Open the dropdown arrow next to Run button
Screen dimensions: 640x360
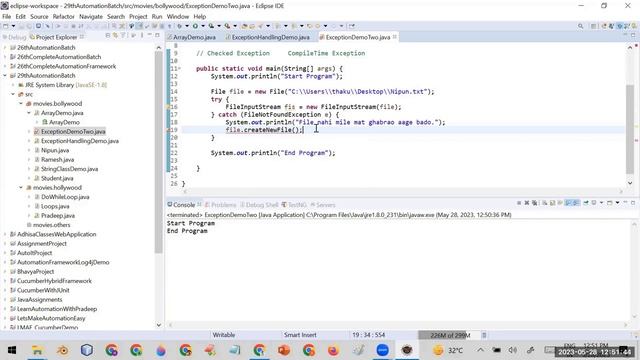203,26
